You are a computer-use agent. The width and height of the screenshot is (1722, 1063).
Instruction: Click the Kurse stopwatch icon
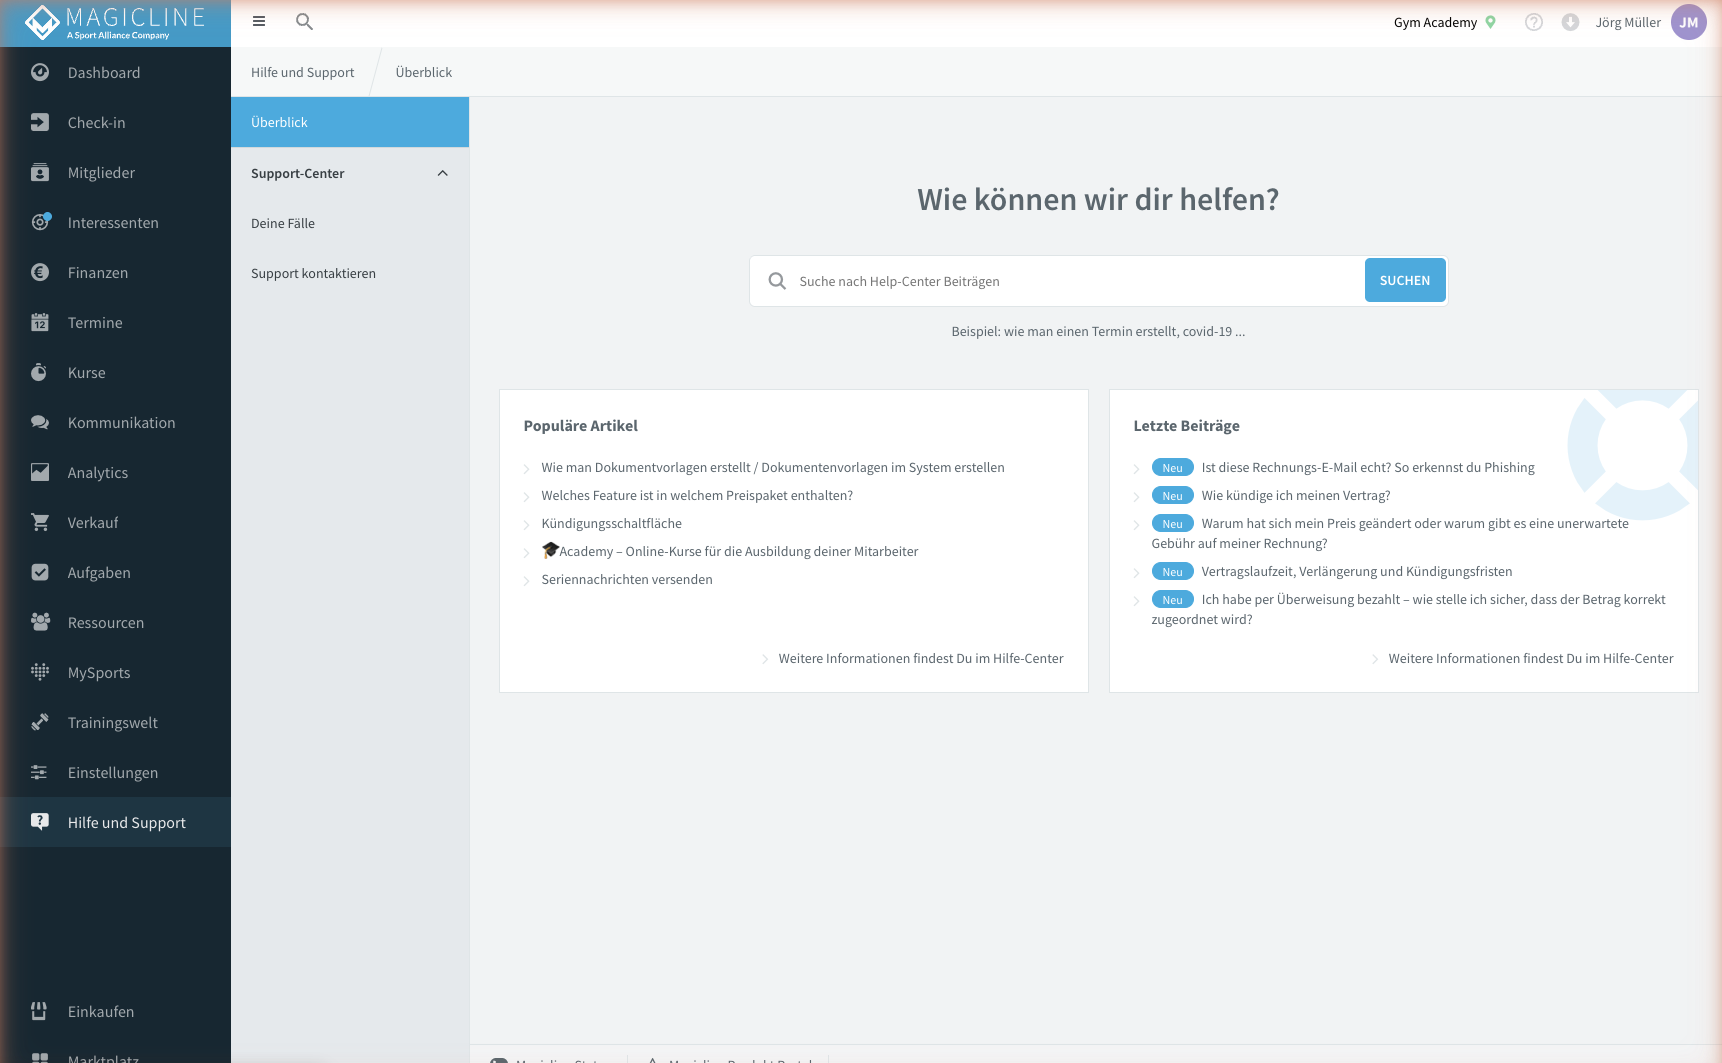[40, 372]
